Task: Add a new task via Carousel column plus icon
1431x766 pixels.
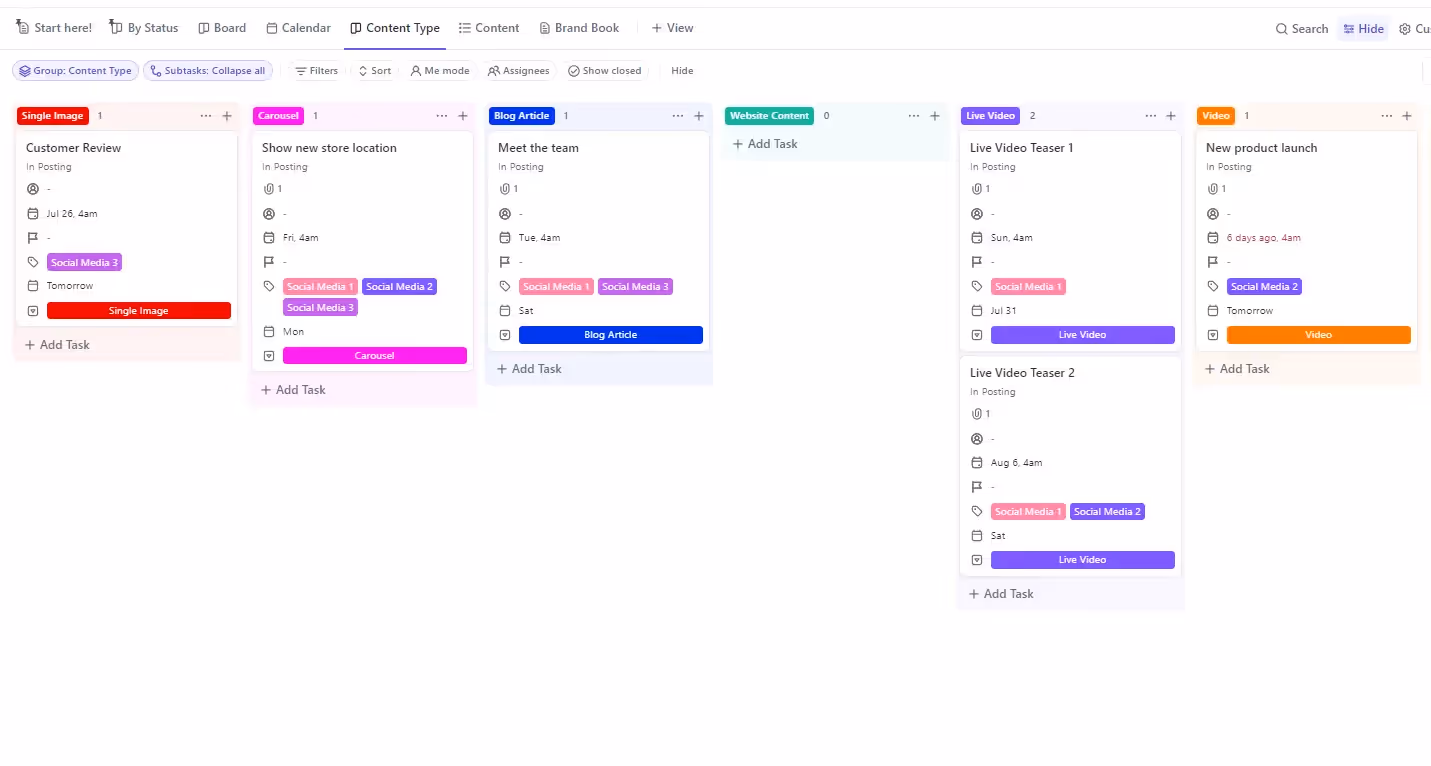Action: tap(462, 115)
